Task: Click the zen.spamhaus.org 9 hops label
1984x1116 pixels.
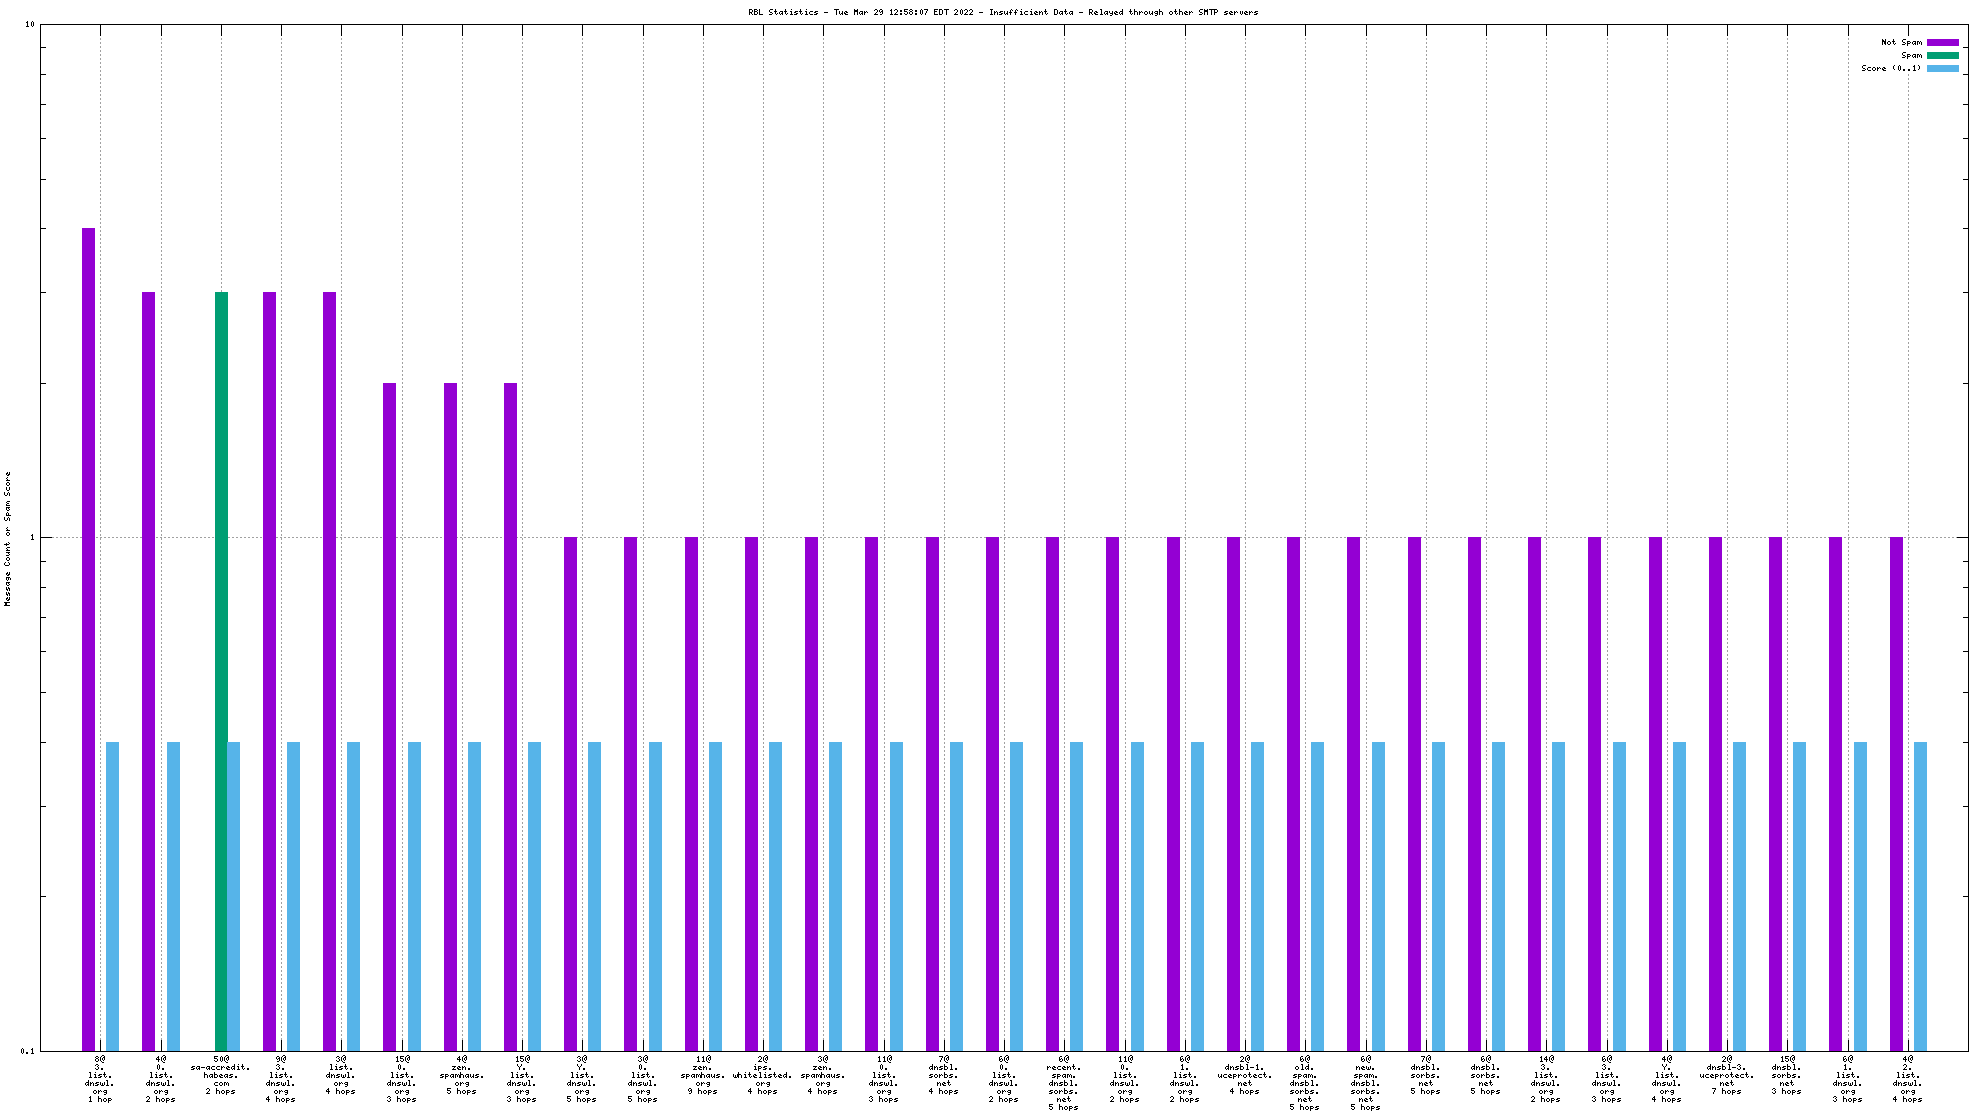Action: [x=703, y=1075]
